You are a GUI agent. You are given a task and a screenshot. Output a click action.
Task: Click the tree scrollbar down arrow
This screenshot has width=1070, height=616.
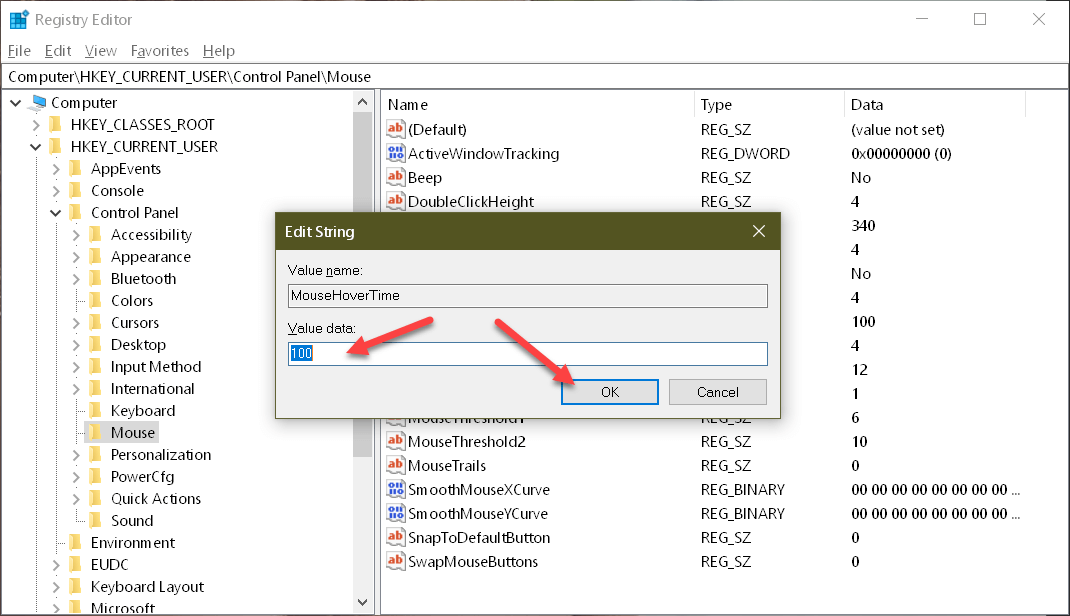click(x=362, y=602)
